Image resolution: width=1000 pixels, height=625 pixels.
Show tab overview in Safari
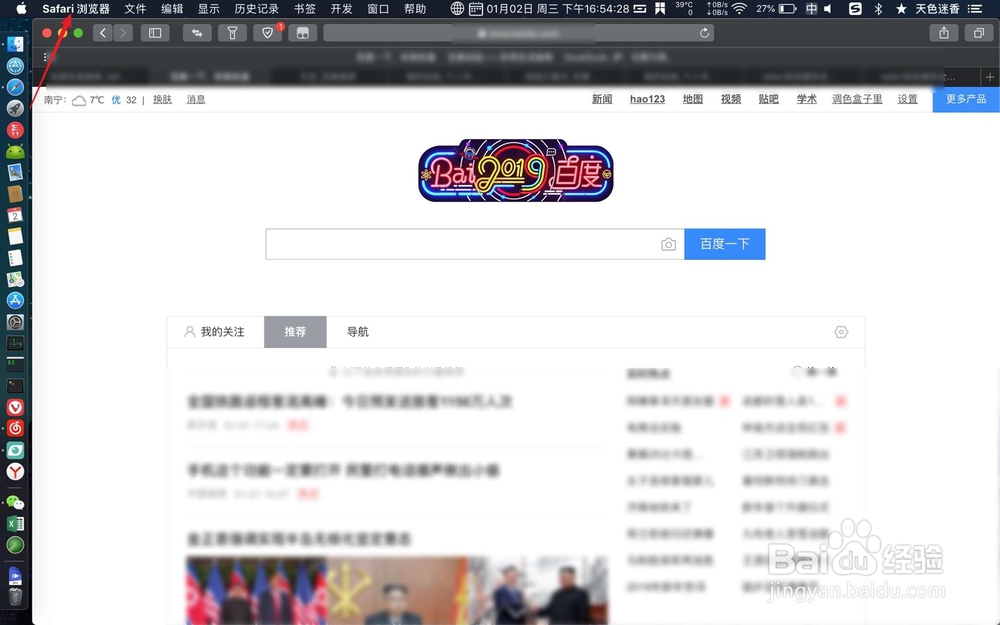[979, 33]
